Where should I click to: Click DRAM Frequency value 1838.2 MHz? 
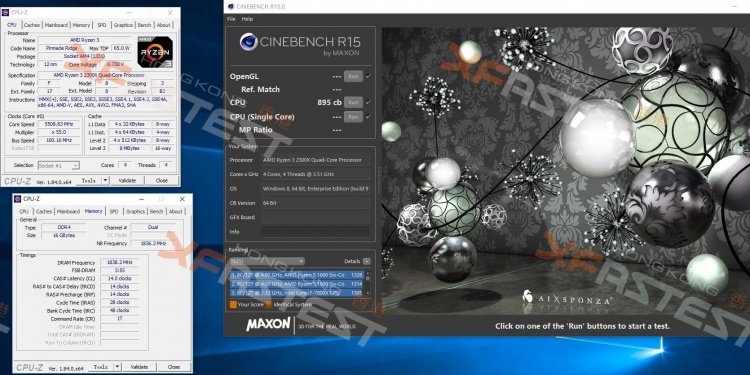point(120,263)
